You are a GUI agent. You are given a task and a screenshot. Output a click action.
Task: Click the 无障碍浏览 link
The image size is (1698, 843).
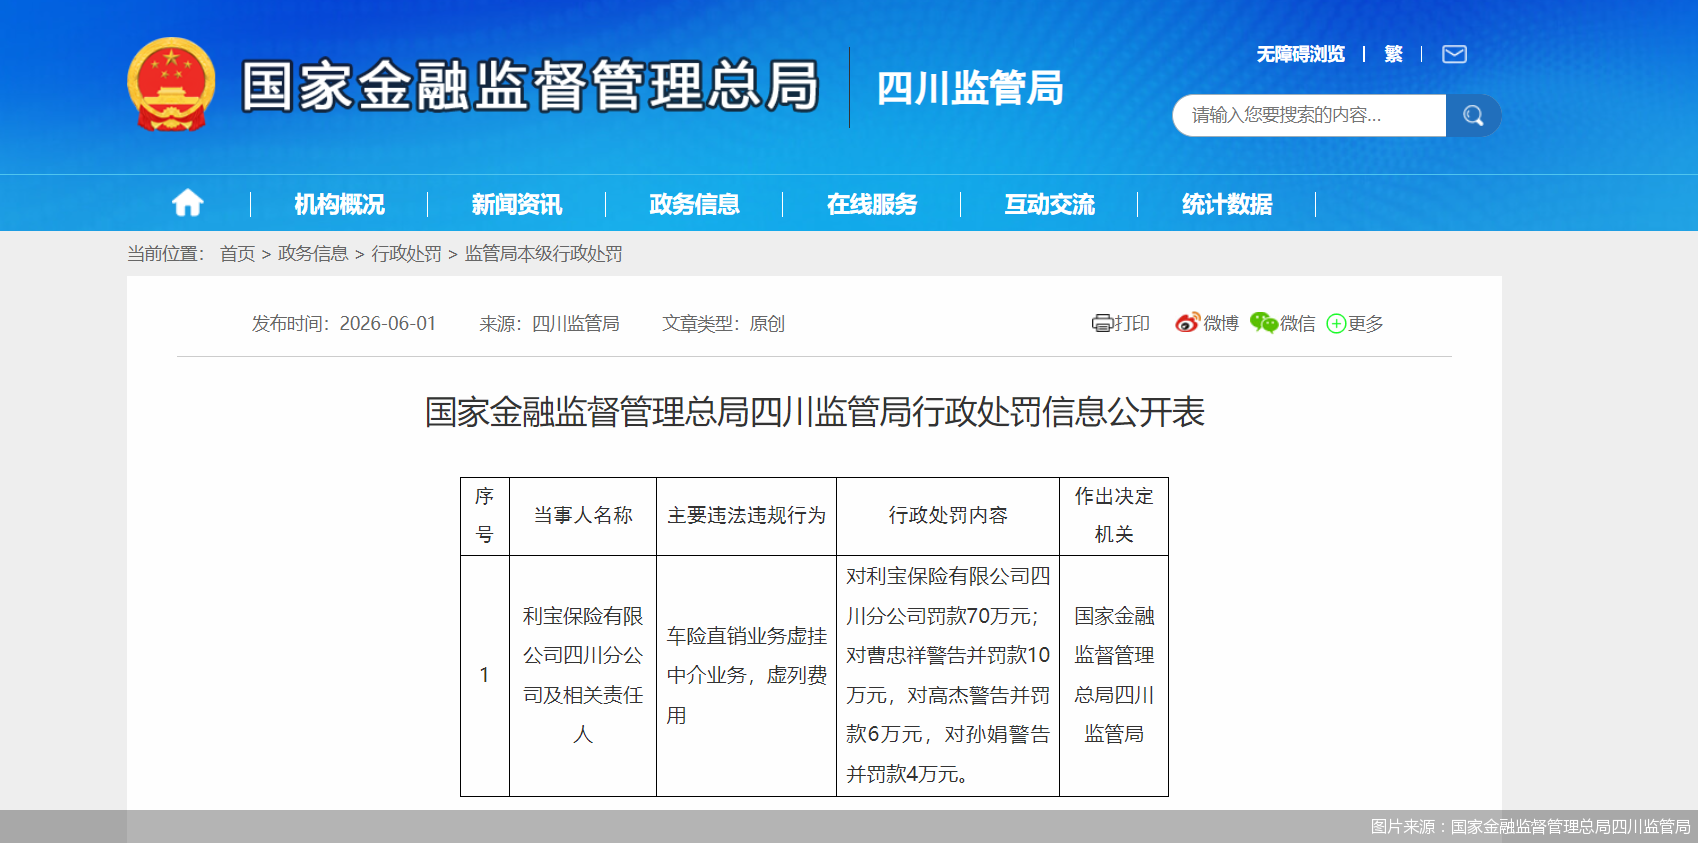coord(1301,54)
